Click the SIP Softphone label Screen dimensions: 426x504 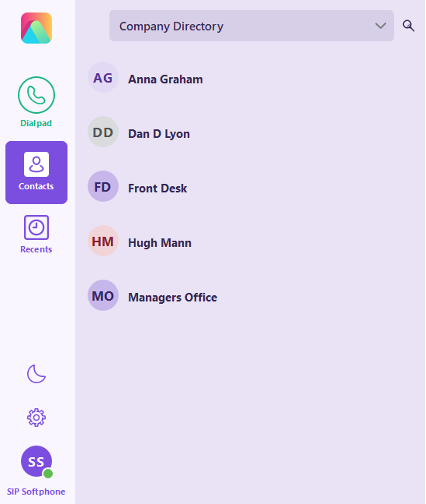[36, 492]
